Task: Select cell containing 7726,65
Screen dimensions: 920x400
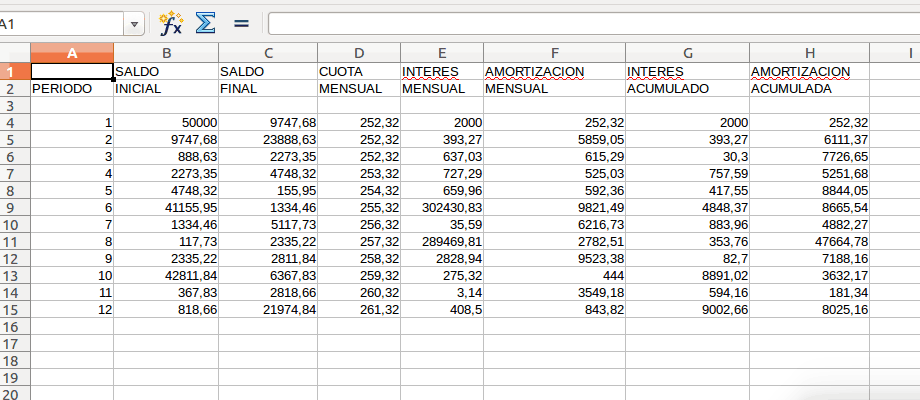Action: pyautogui.click(x=810, y=157)
